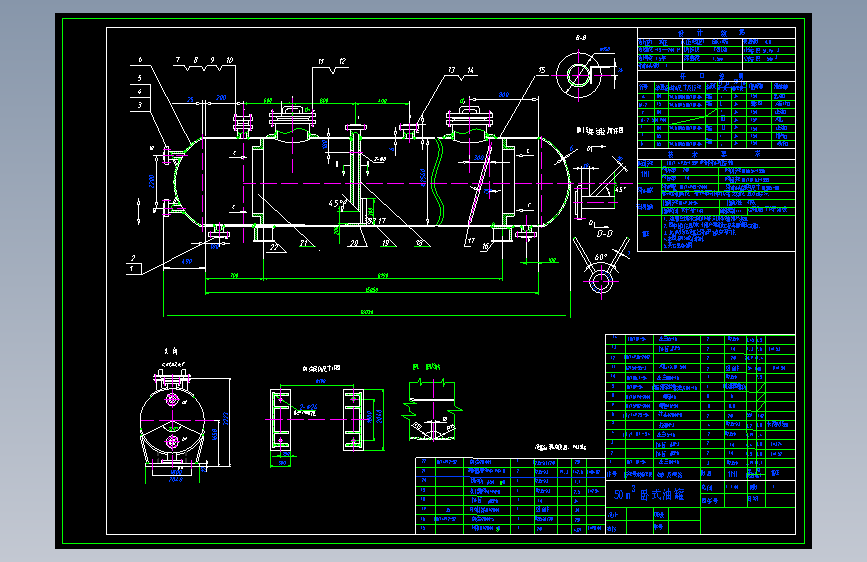Select part callout number 13

click(x=452, y=70)
